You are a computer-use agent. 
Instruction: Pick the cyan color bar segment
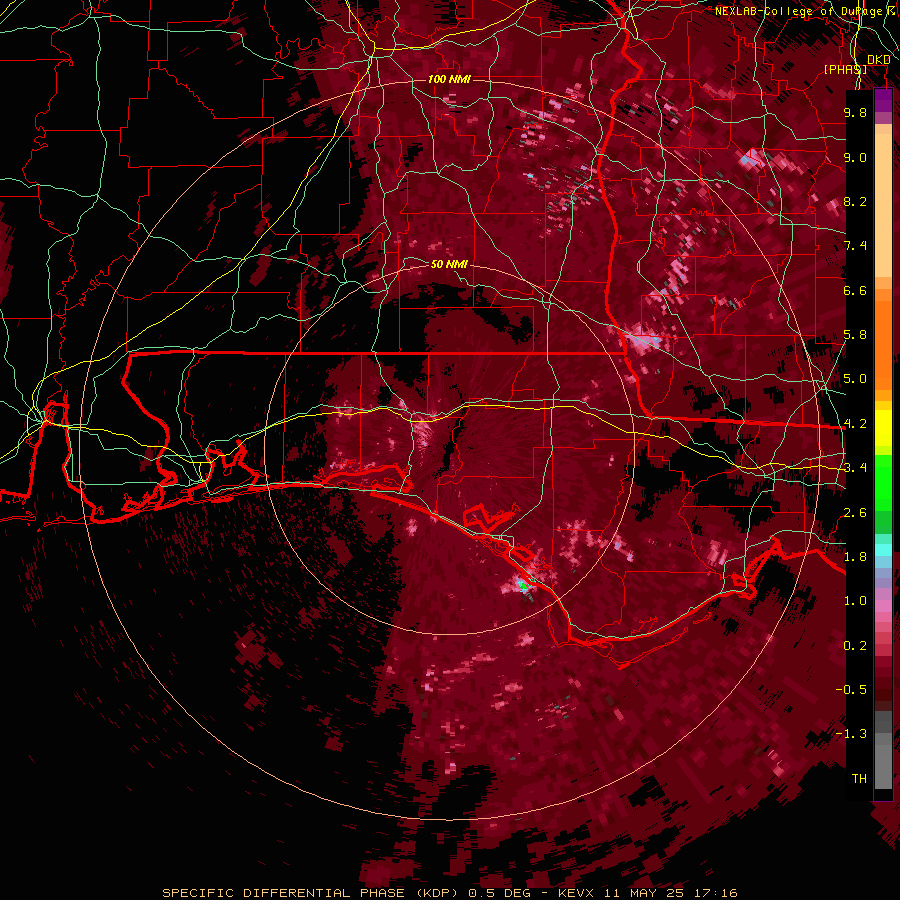tap(883, 550)
